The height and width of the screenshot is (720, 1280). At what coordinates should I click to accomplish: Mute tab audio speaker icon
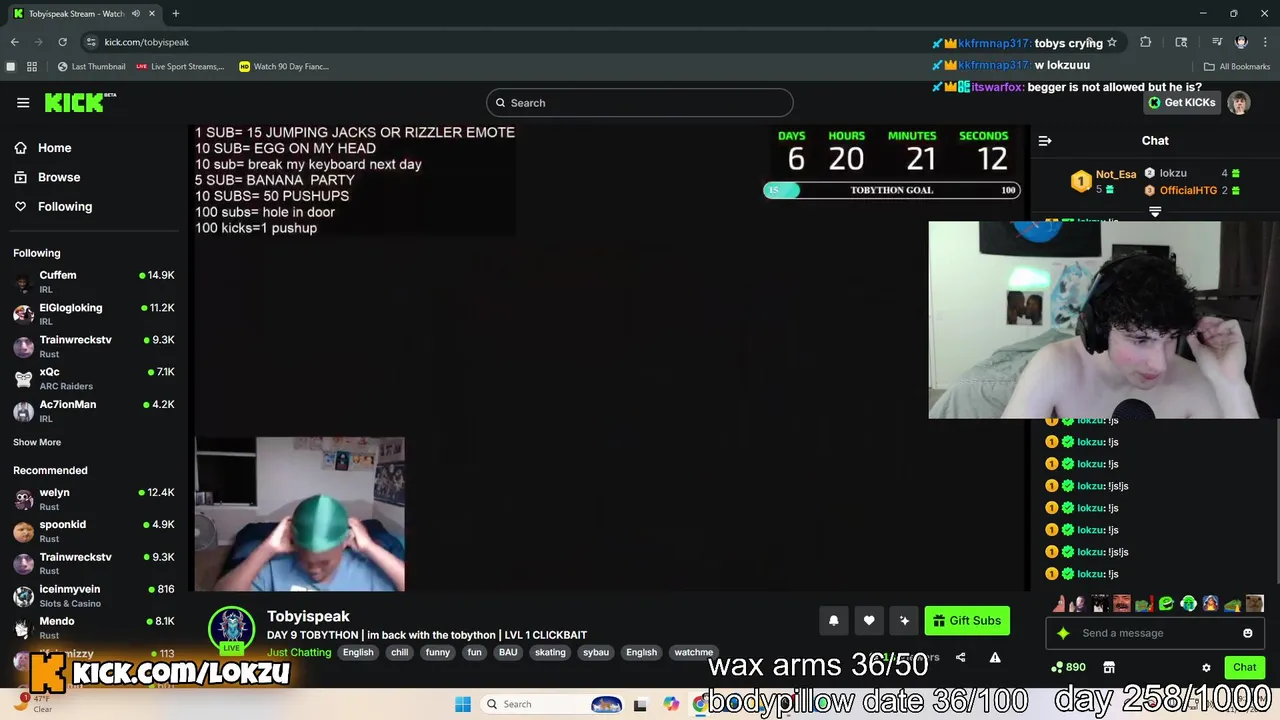pos(135,14)
